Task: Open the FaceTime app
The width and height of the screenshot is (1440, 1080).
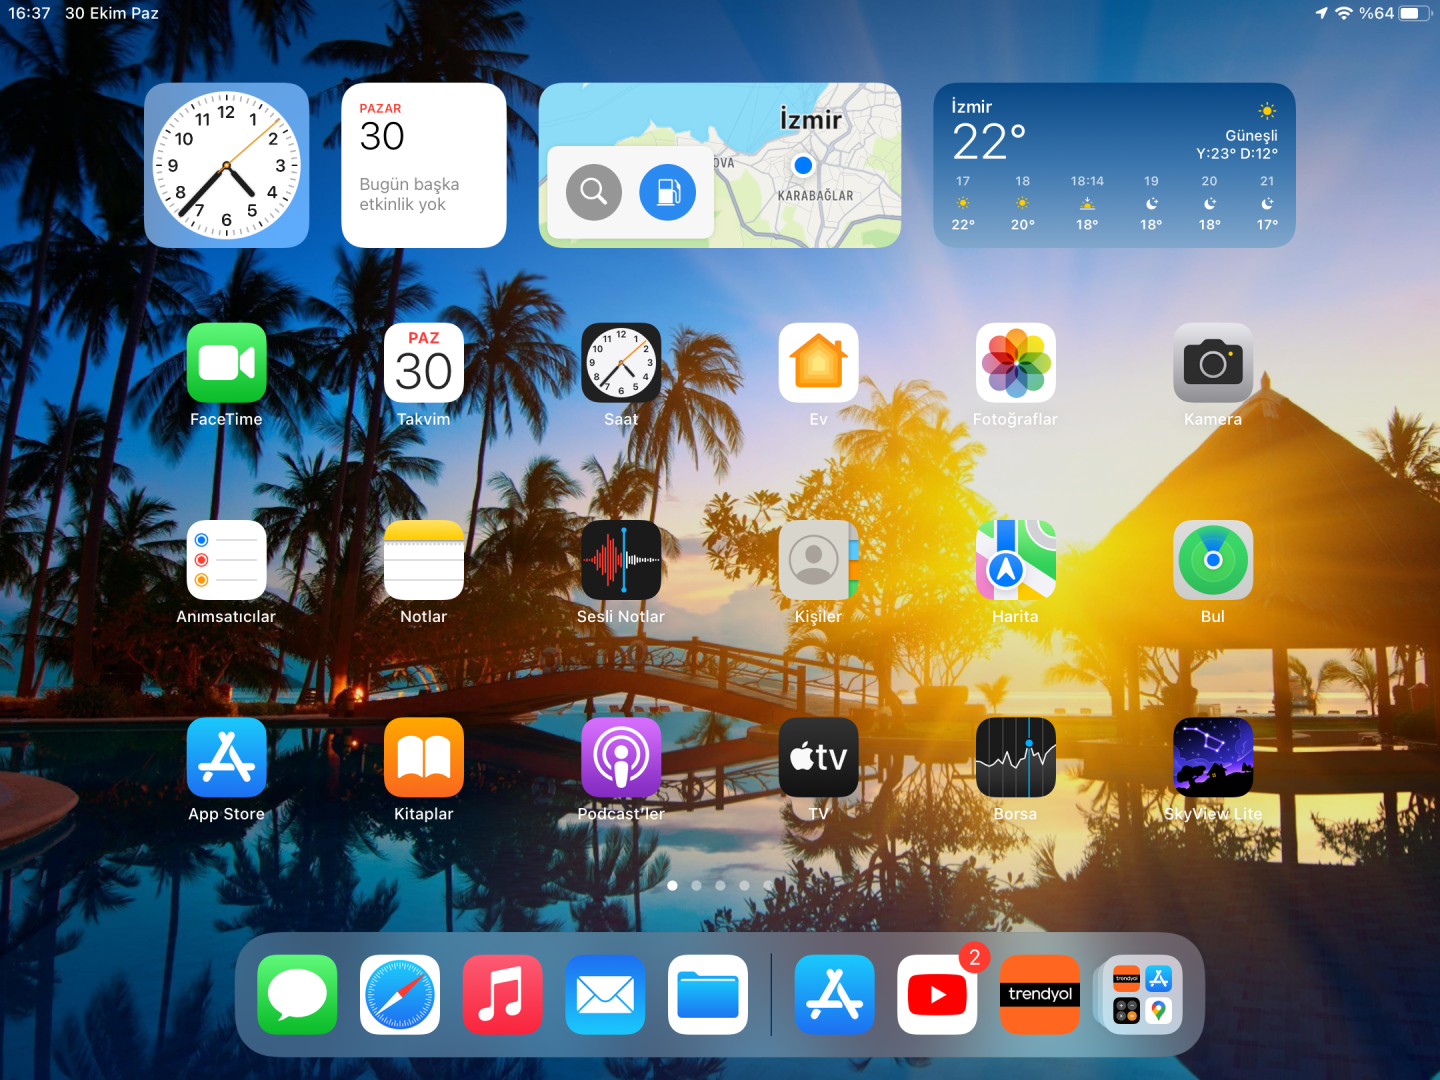Action: (x=226, y=363)
